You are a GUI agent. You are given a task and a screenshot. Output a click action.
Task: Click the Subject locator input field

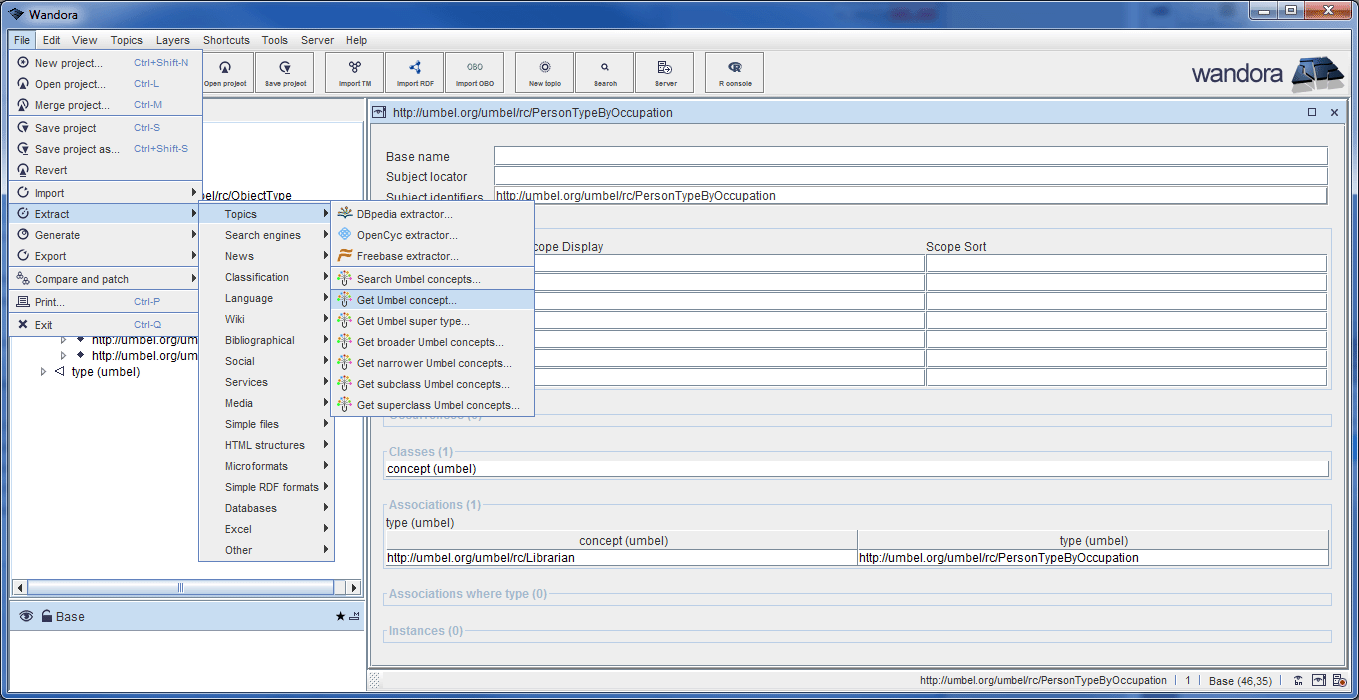tap(910, 176)
